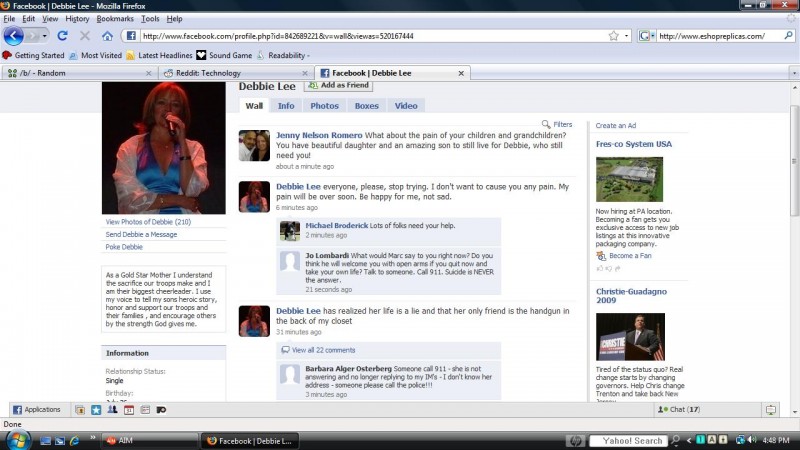Go to the Firefox home page icon

click(107, 36)
